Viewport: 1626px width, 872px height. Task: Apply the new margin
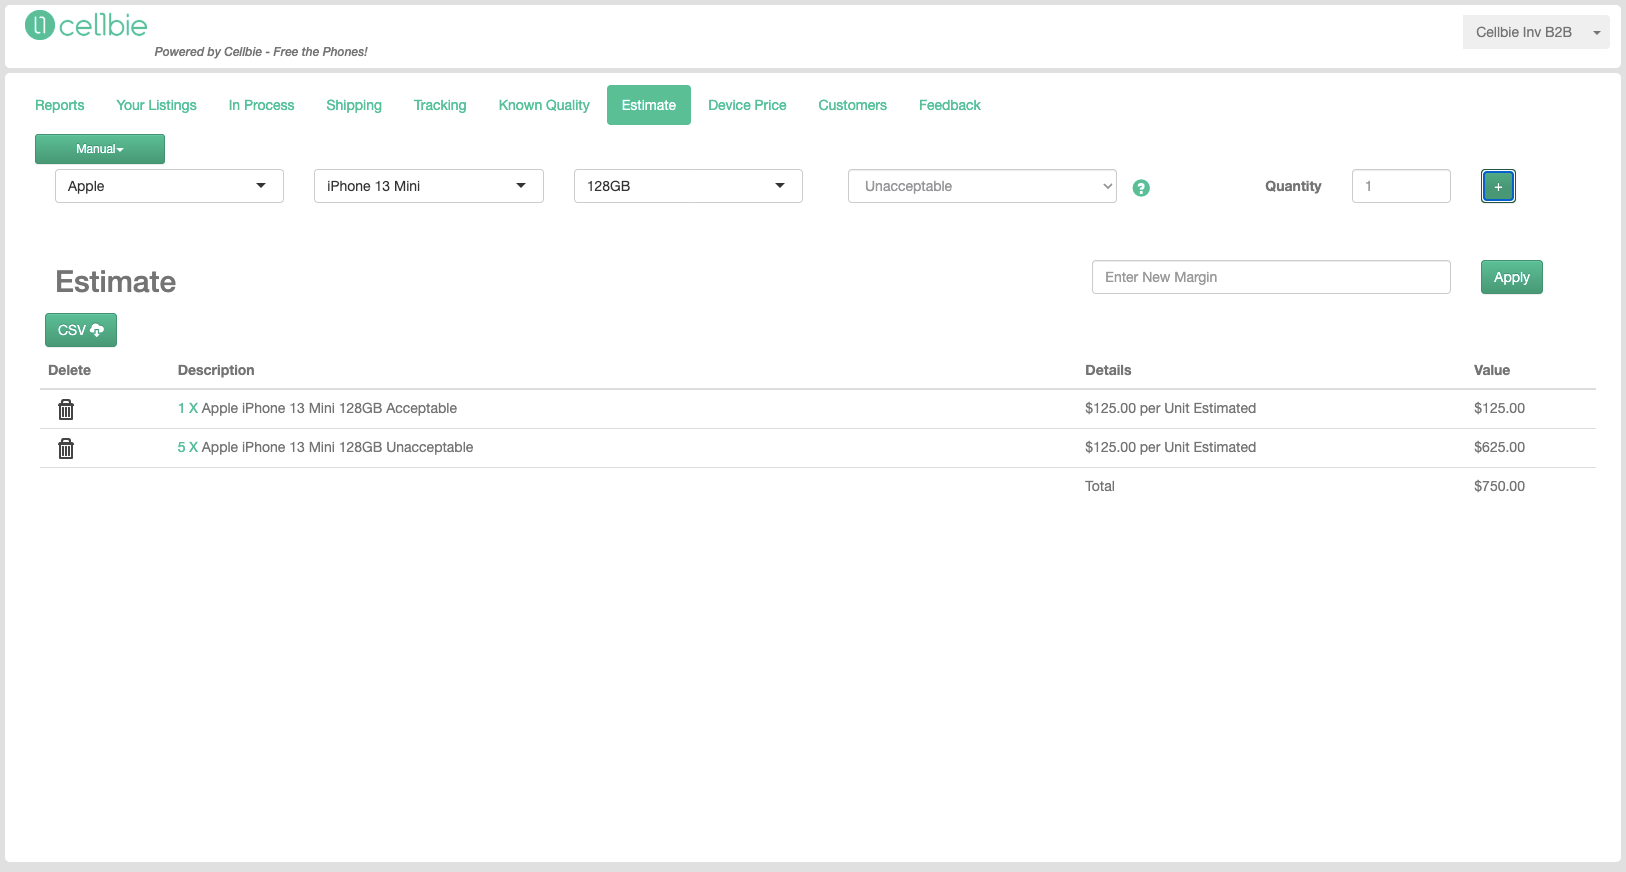click(1512, 277)
